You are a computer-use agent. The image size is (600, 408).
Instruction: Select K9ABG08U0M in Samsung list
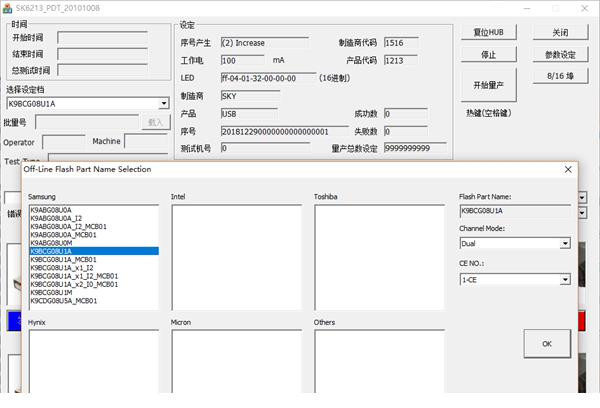[x=94, y=243]
